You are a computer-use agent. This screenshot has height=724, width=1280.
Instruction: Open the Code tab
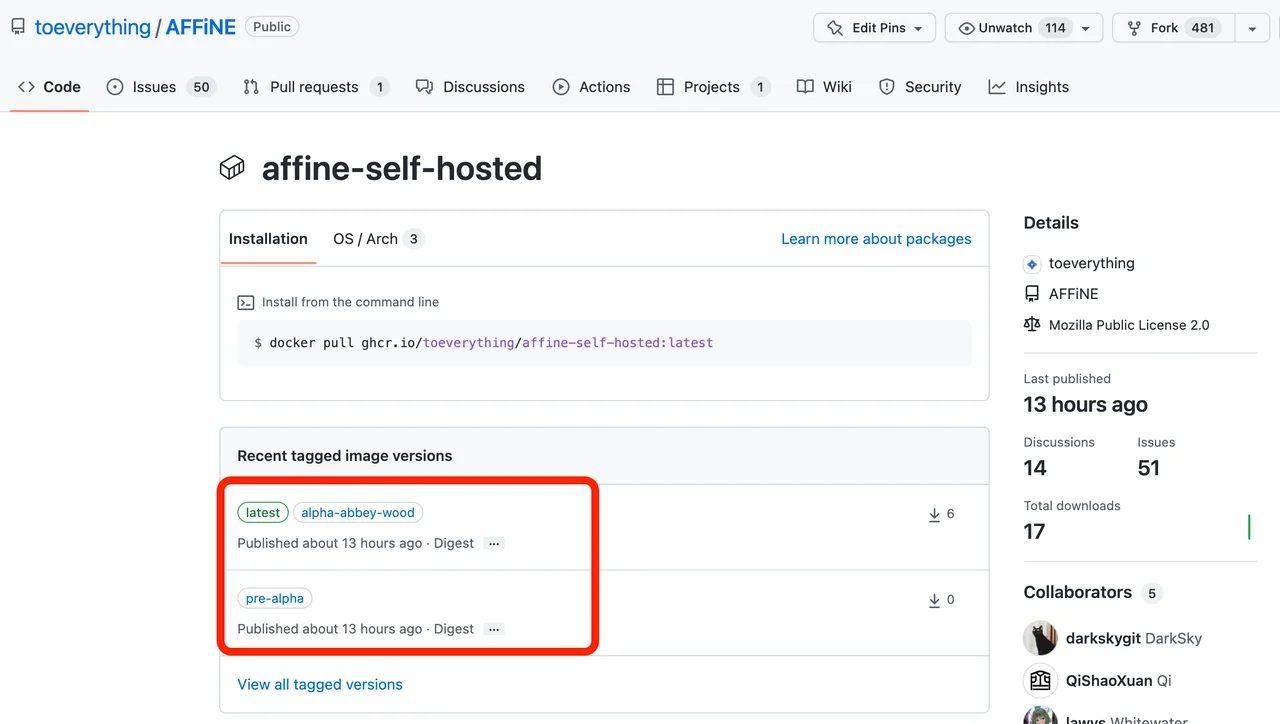coord(49,87)
